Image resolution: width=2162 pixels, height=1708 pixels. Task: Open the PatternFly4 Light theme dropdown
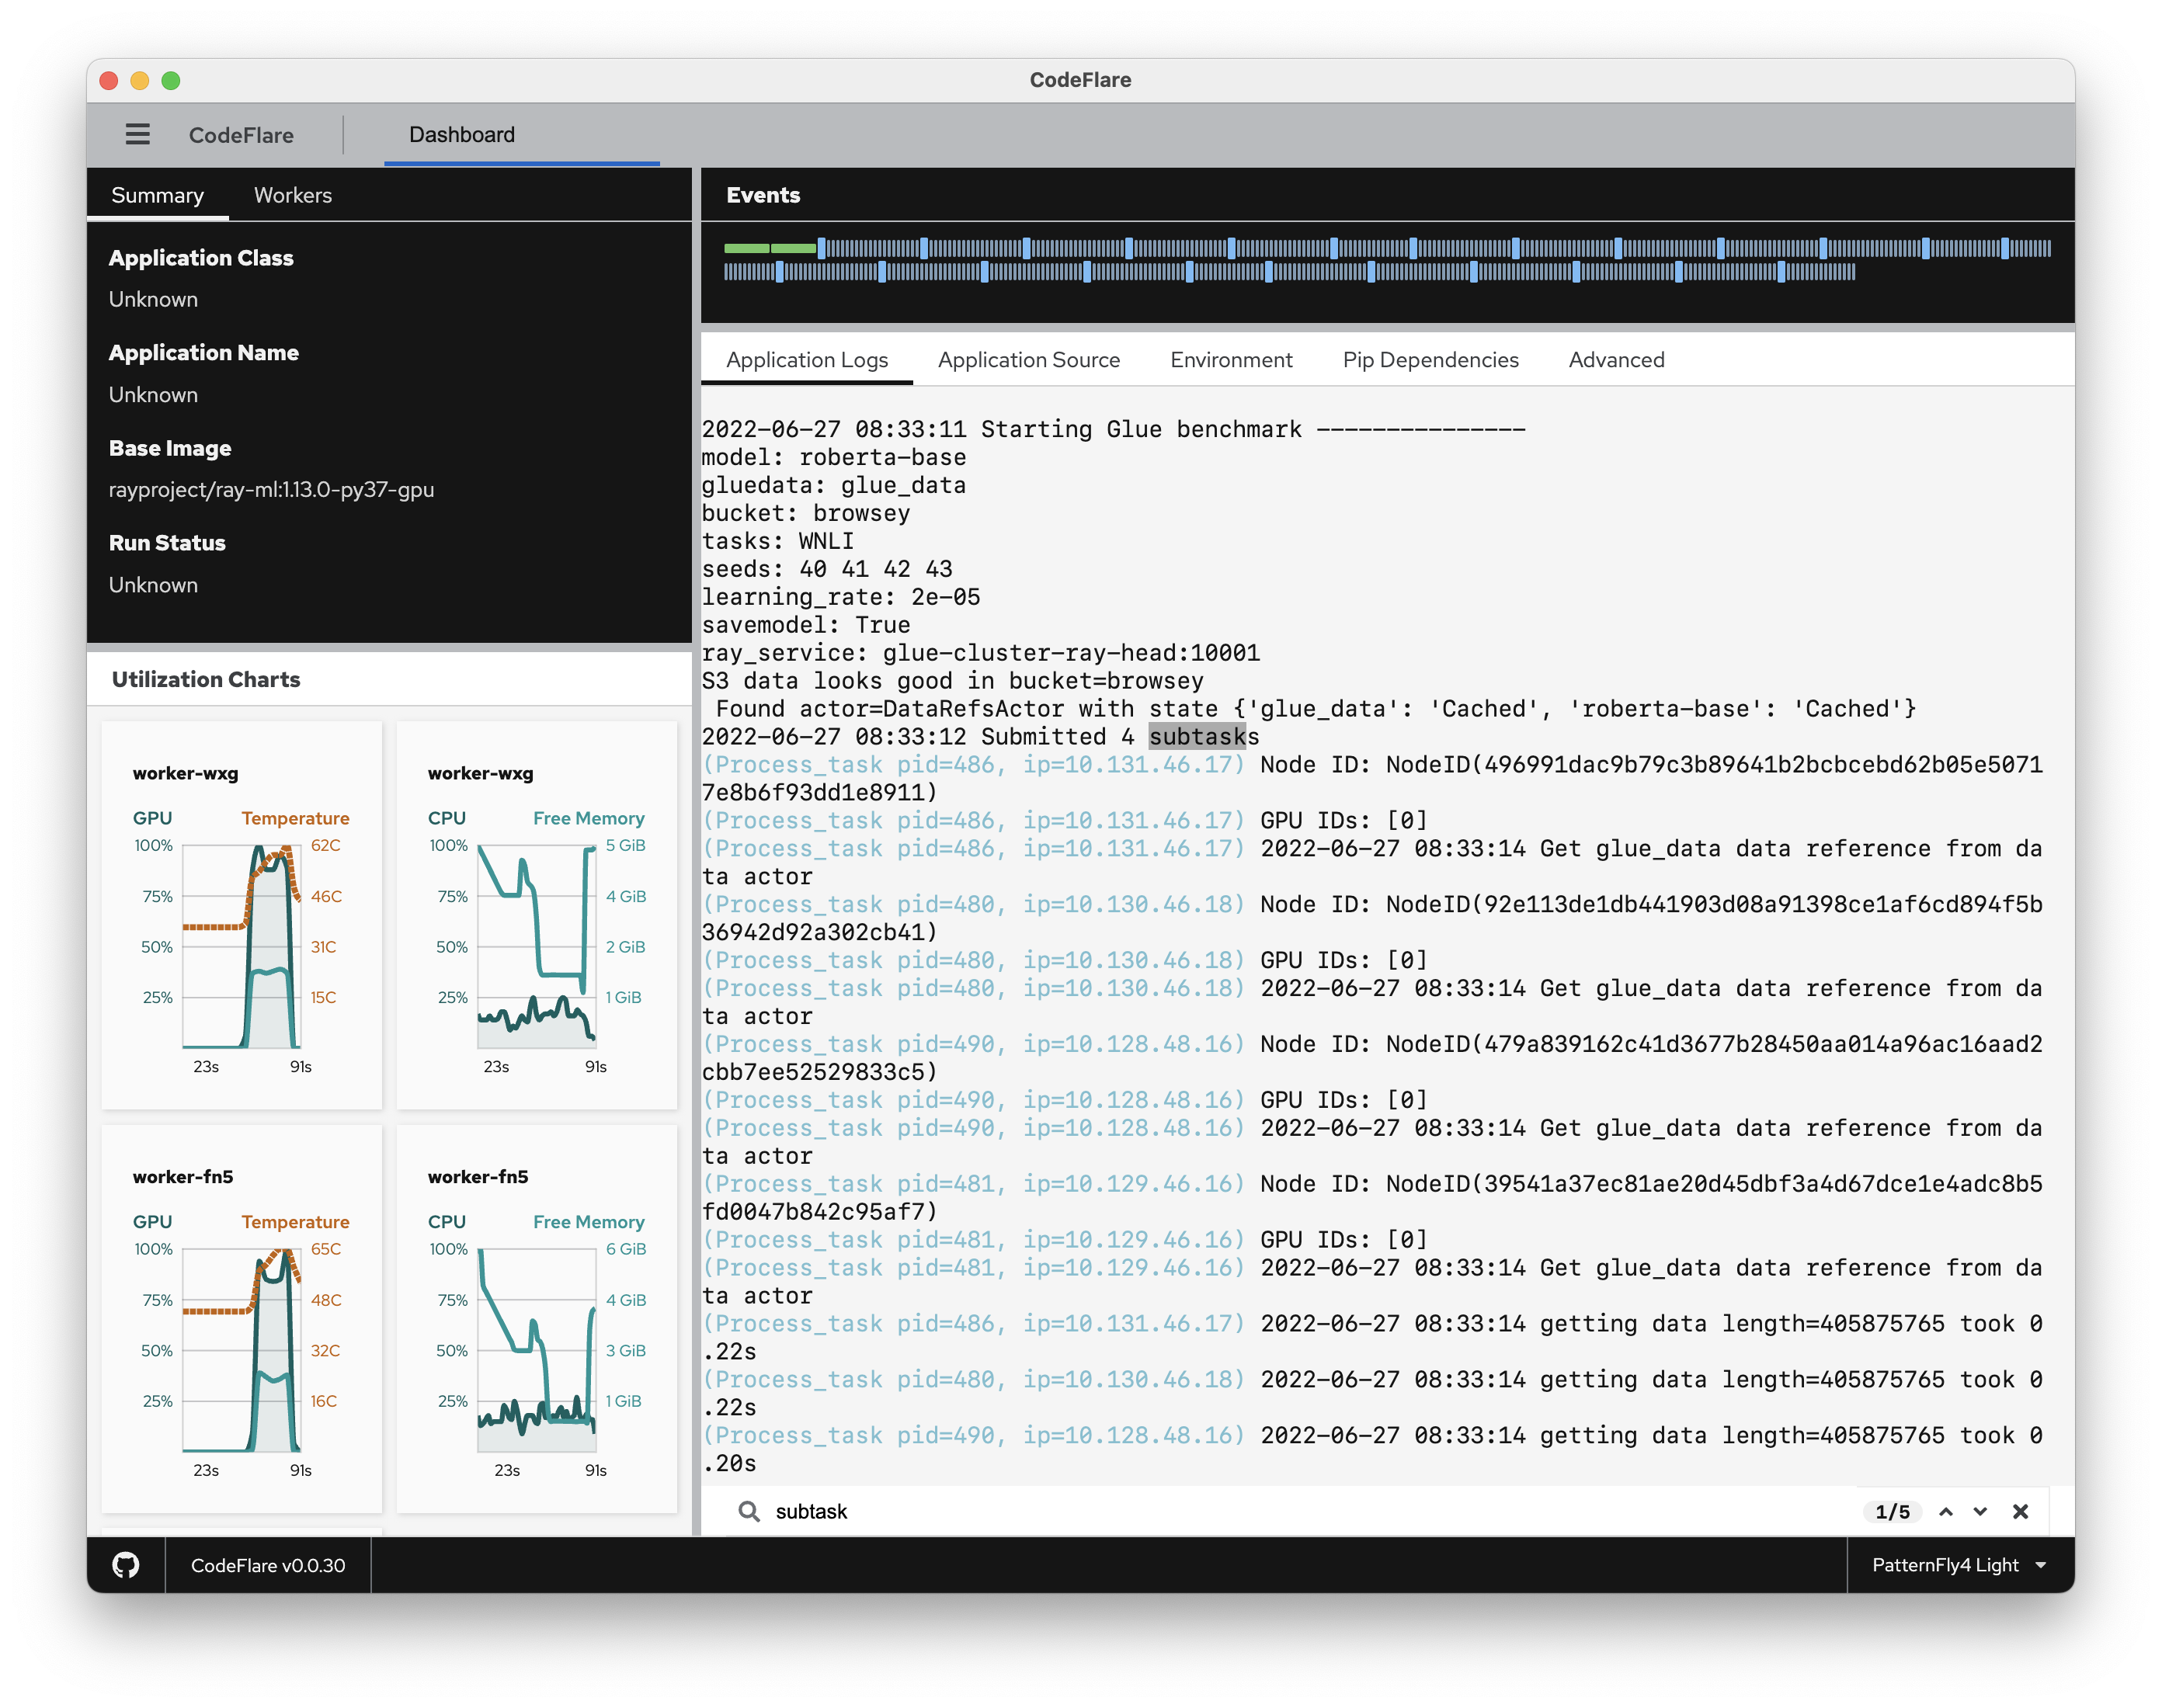coord(1958,1565)
